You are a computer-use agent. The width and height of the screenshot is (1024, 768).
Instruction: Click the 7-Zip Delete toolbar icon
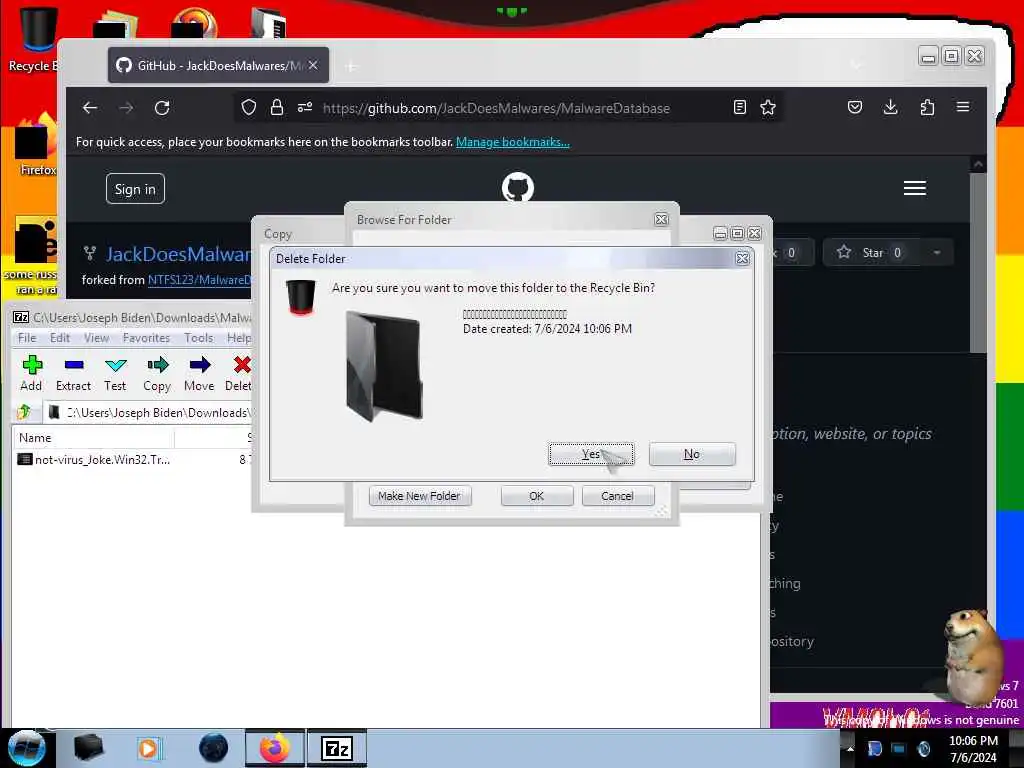238,374
